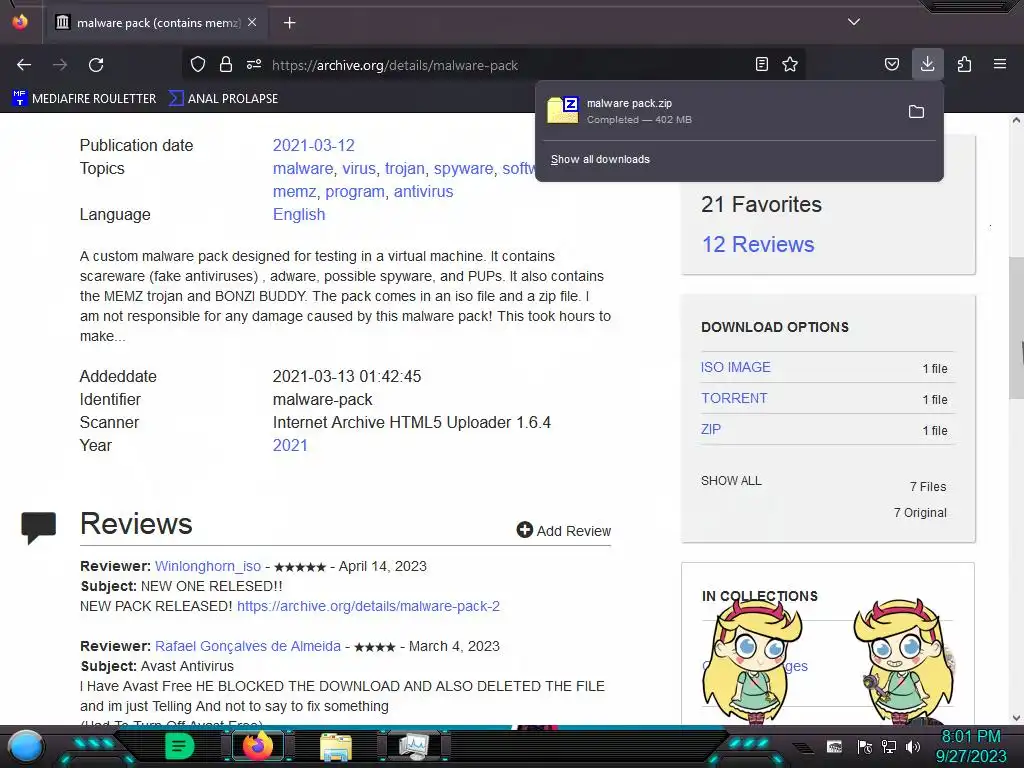Open site permissions icon in address bar
The image size is (1024, 768).
pyautogui.click(x=254, y=64)
